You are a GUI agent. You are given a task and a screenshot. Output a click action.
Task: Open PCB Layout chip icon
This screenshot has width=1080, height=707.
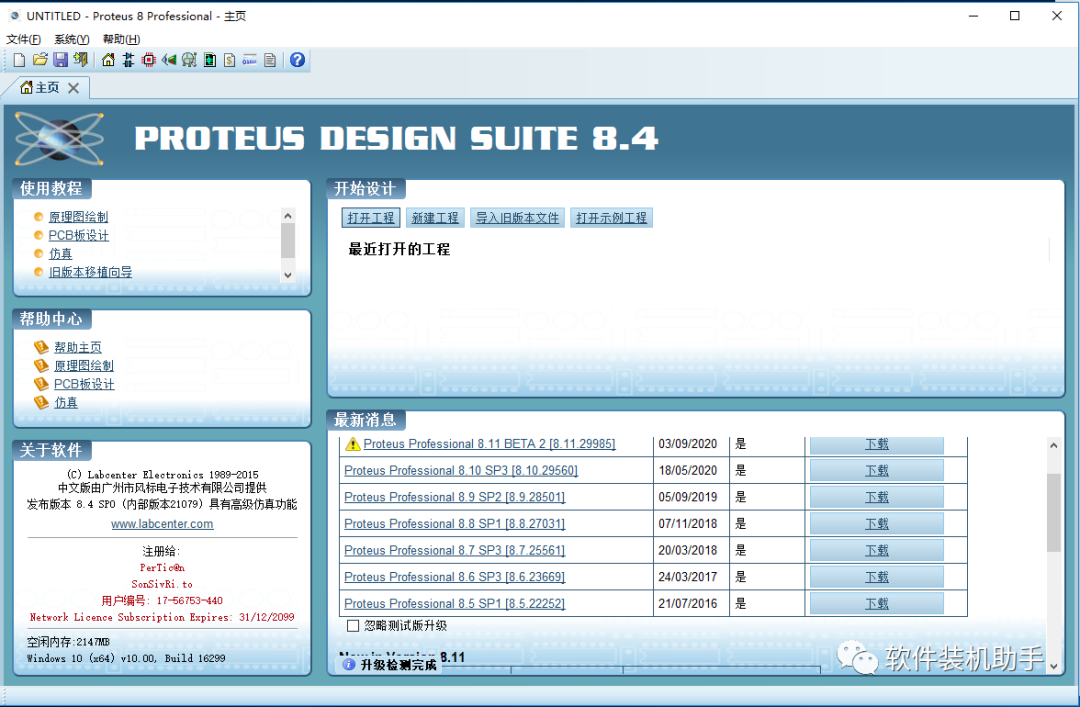(x=149, y=60)
